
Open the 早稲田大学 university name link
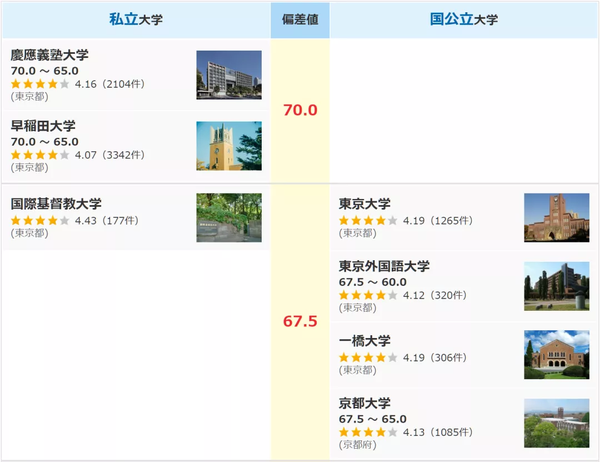43,126
